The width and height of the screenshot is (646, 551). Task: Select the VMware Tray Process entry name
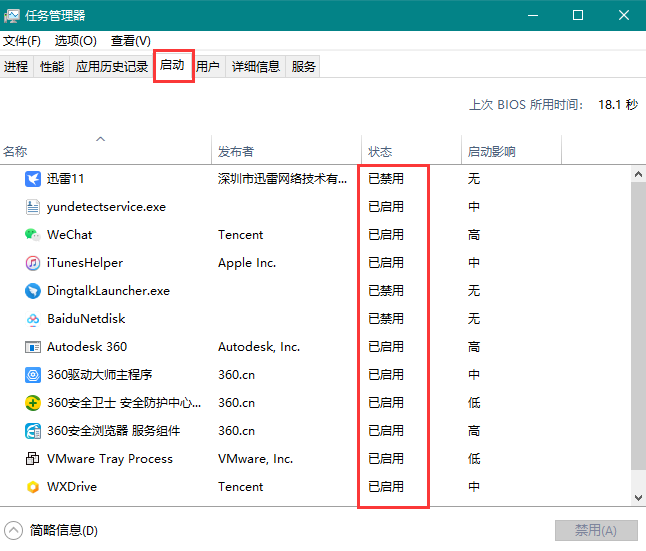[110, 459]
